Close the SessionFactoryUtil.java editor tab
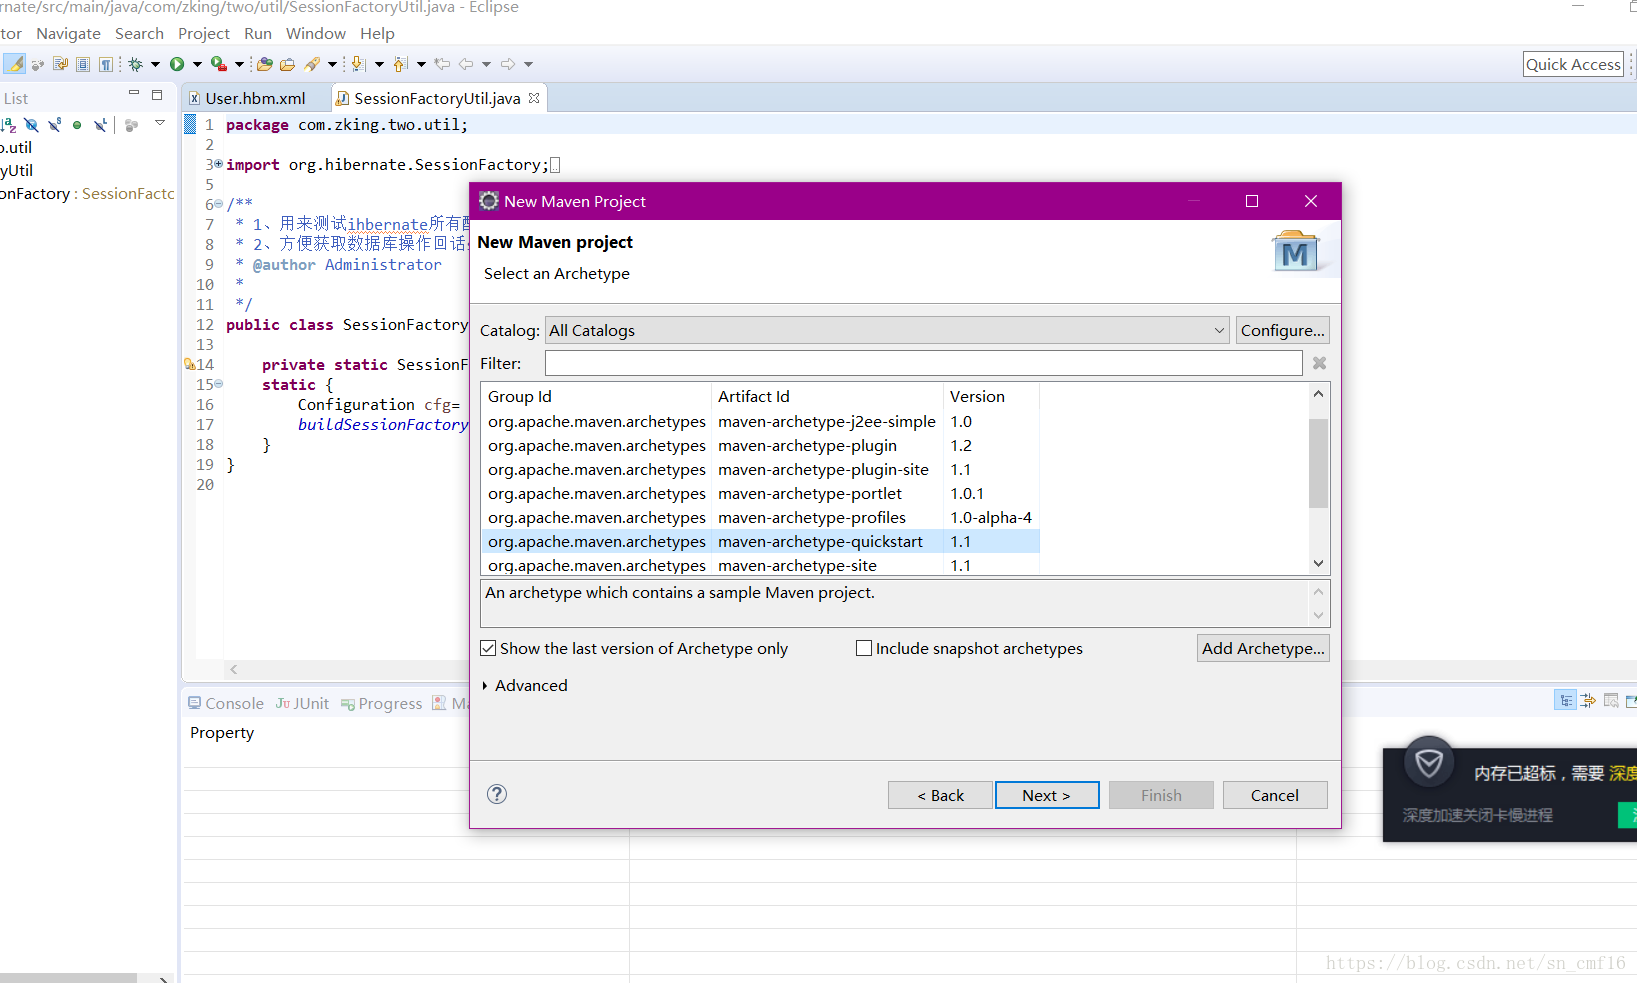The image size is (1637, 983). [534, 98]
